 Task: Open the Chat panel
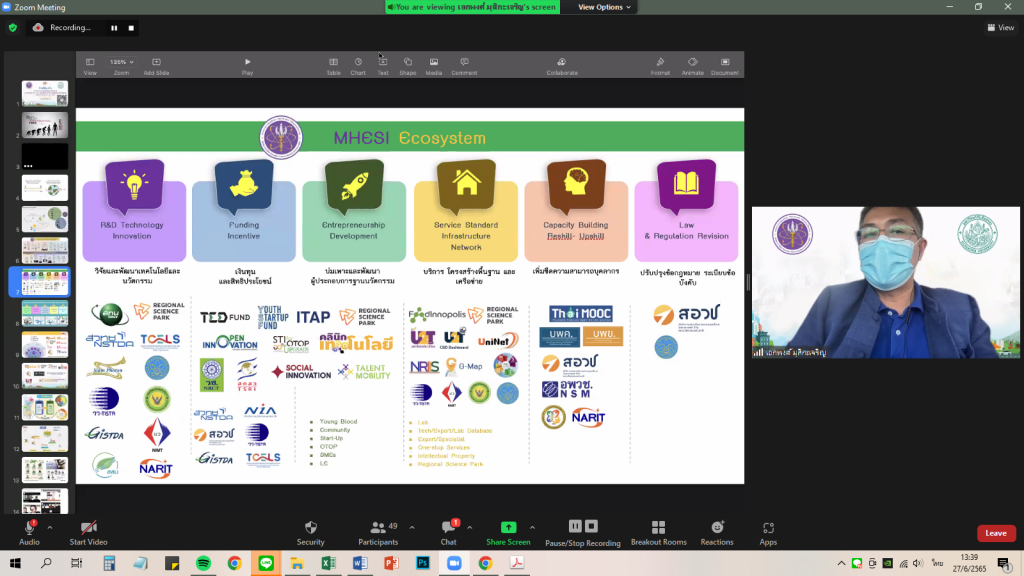449,533
